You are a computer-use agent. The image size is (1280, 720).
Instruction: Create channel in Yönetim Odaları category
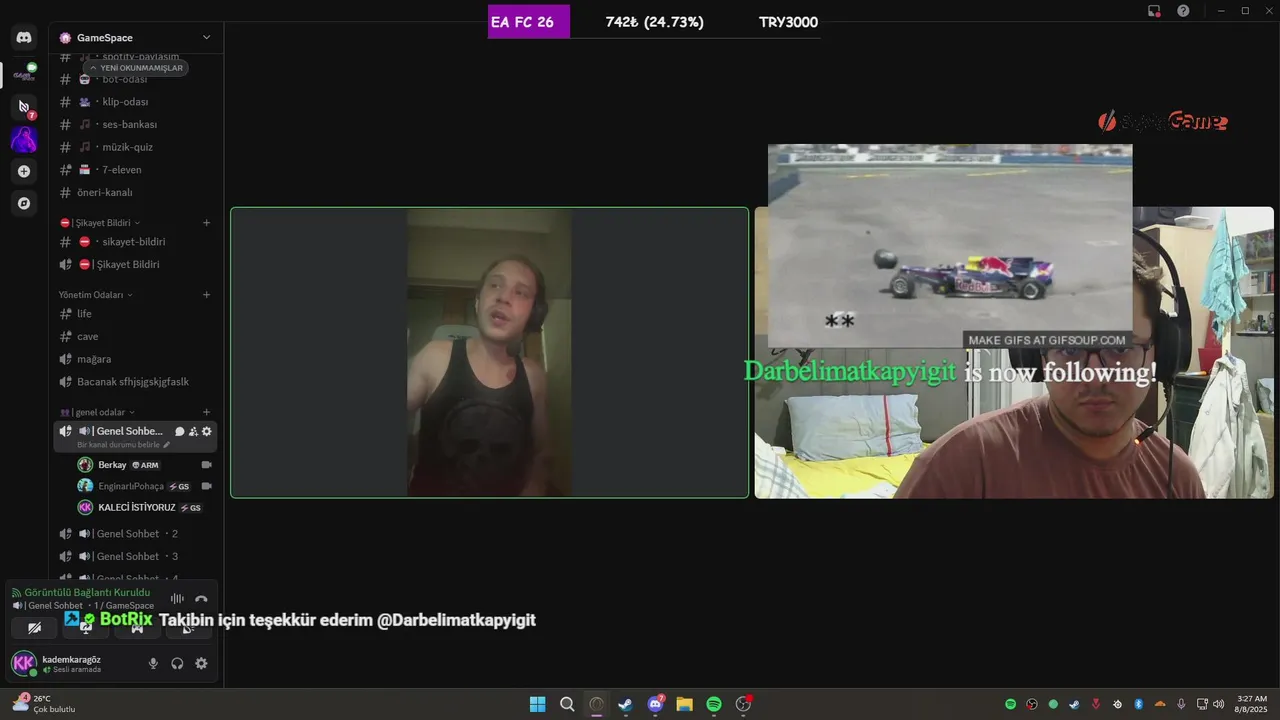[206, 295]
